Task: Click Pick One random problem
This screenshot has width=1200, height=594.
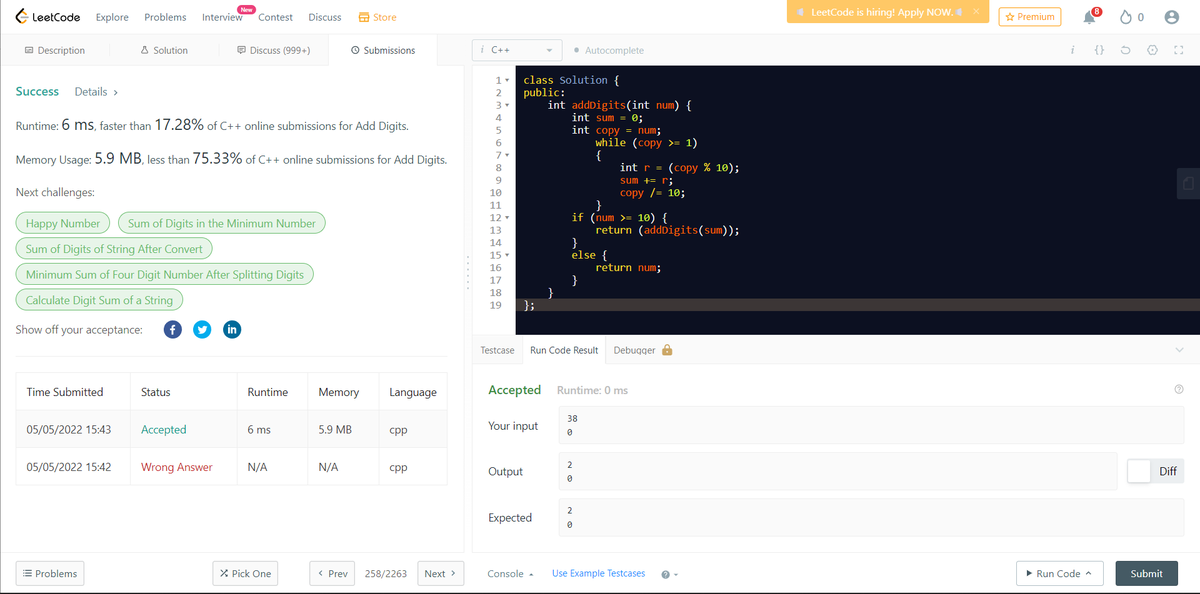Action: coord(246,573)
